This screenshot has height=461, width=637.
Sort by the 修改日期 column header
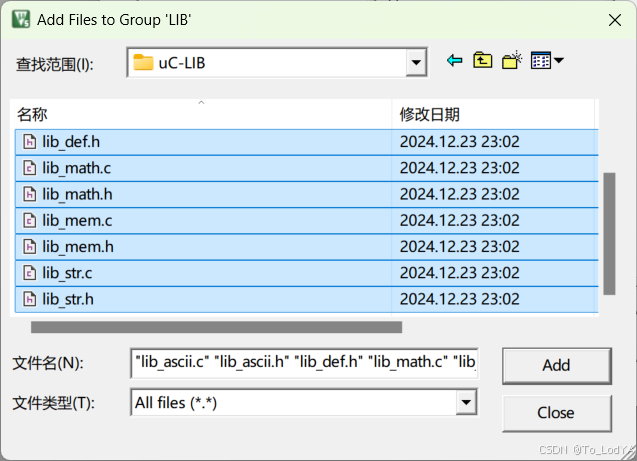click(x=494, y=115)
